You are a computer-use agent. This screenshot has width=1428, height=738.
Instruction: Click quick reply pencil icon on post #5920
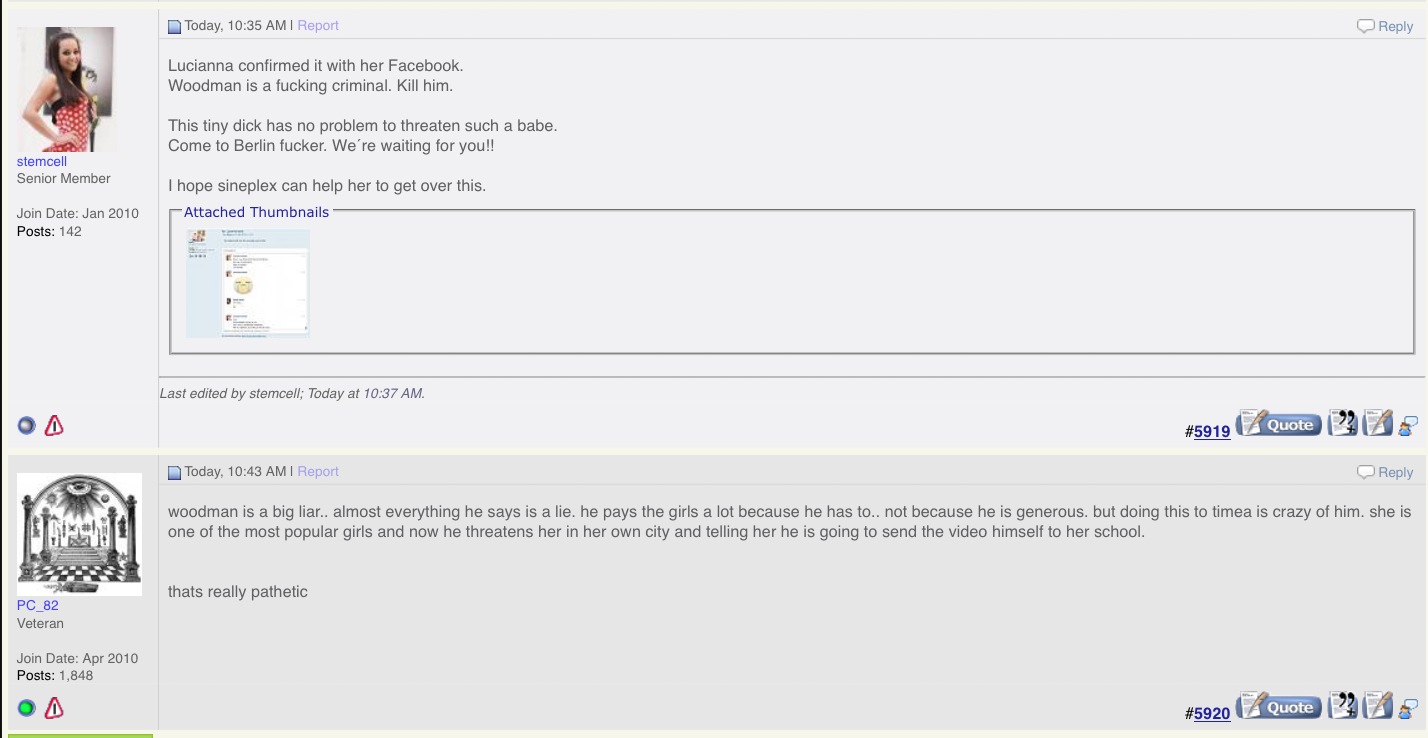(1377, 707)
